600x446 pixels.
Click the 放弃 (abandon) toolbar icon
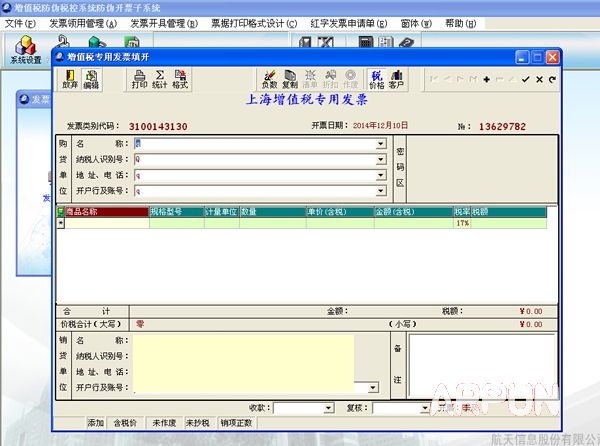[70, 79]
